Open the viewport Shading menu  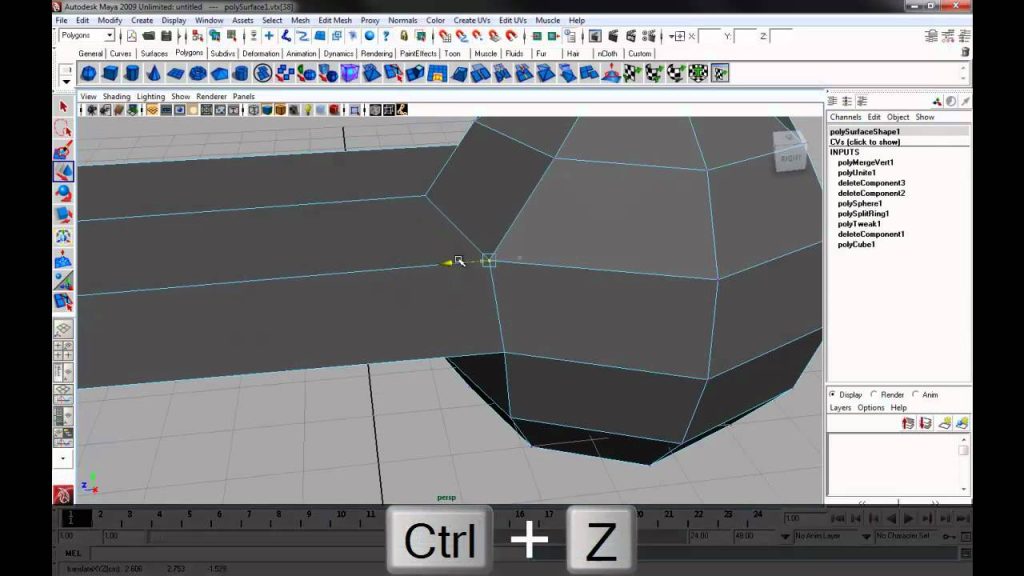point(116,96)
